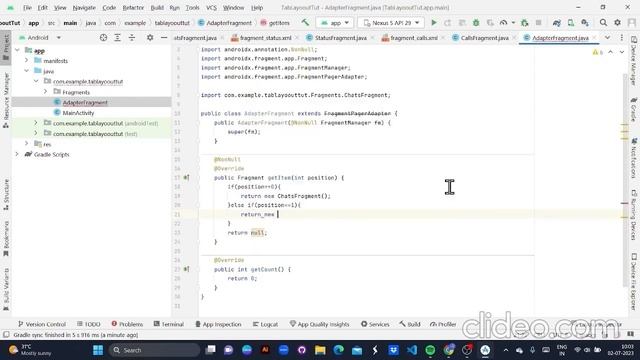Start debugging with the green bug icon

pos(476,23)
